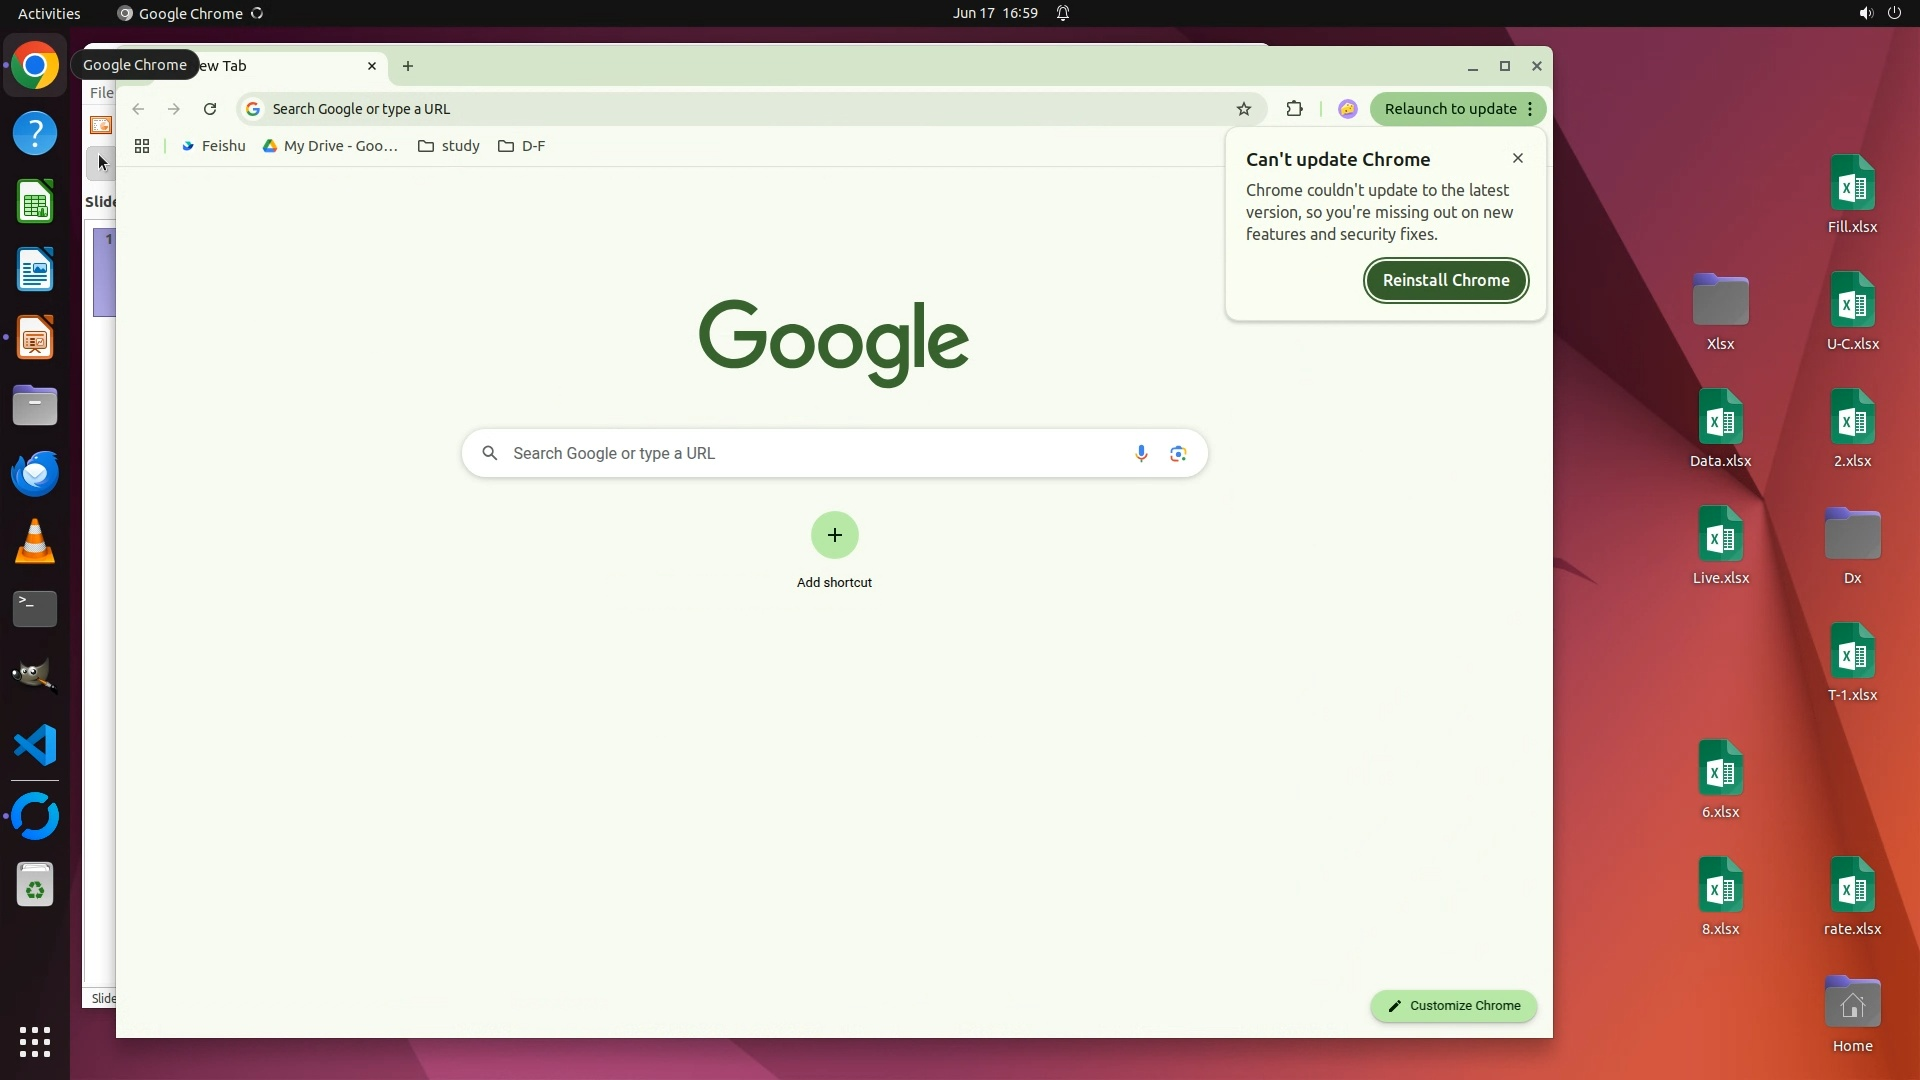Expand the study bookmarks folder

(x=449, y=146)
